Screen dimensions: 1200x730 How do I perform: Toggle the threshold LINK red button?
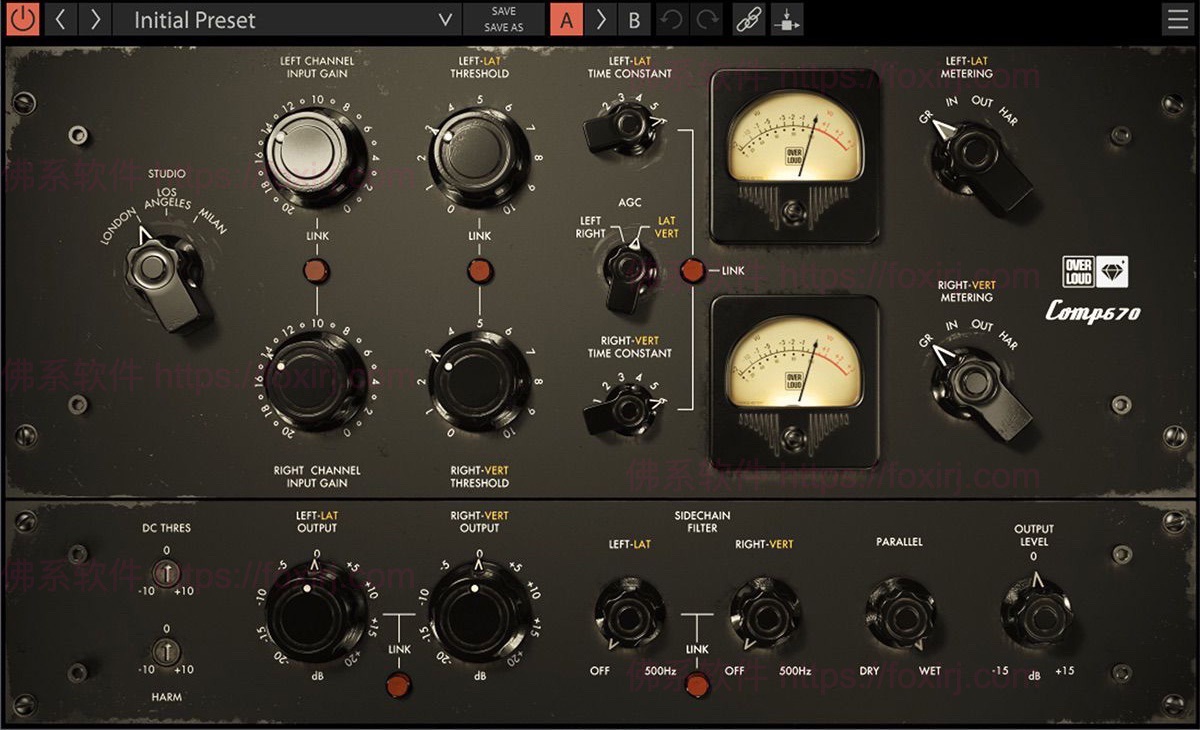(479, 270)
